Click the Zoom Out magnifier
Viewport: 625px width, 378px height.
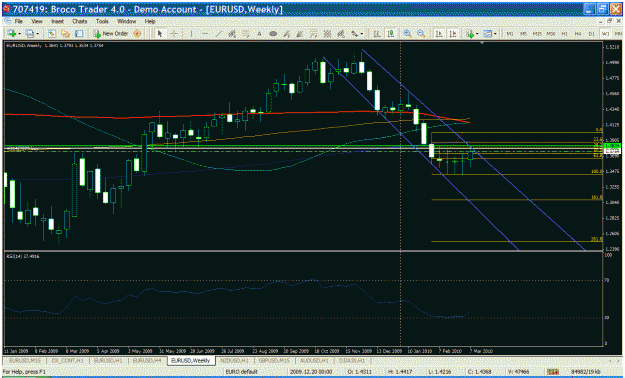421,34
